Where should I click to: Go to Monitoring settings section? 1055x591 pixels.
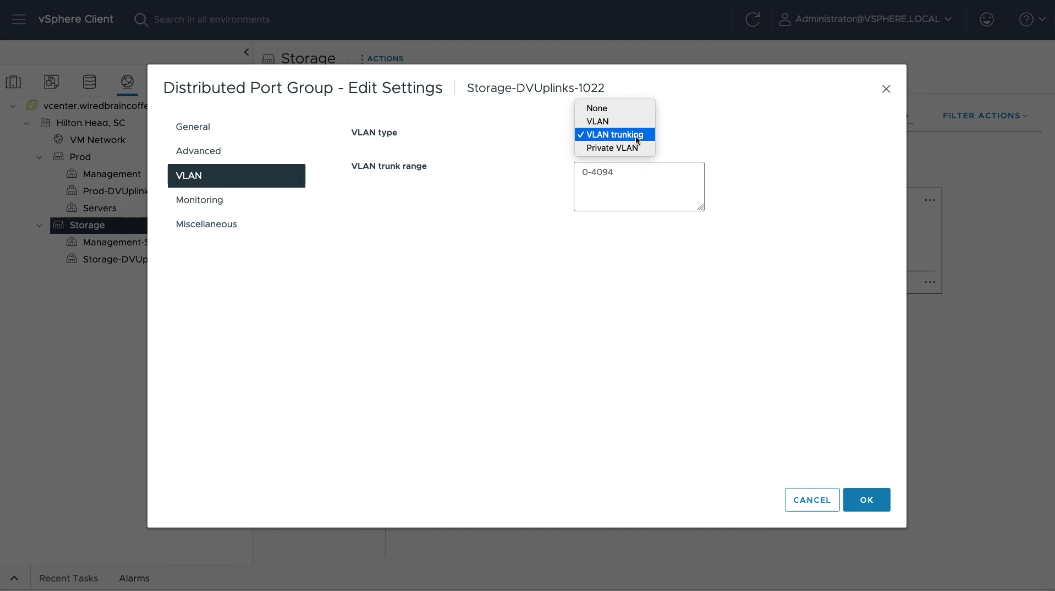[x=199, y=200]
